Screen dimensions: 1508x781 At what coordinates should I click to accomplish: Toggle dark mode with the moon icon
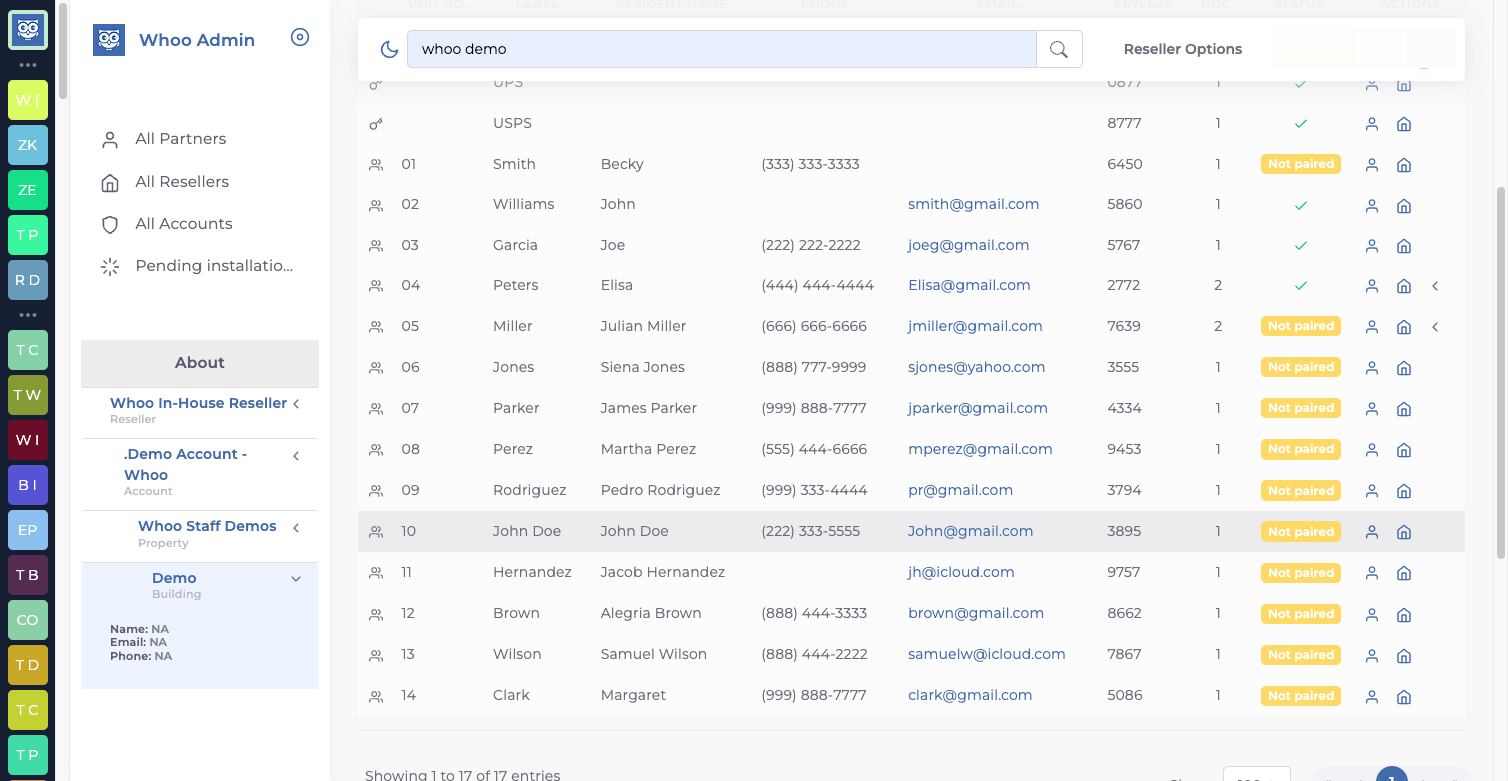[x=390, y=49]
